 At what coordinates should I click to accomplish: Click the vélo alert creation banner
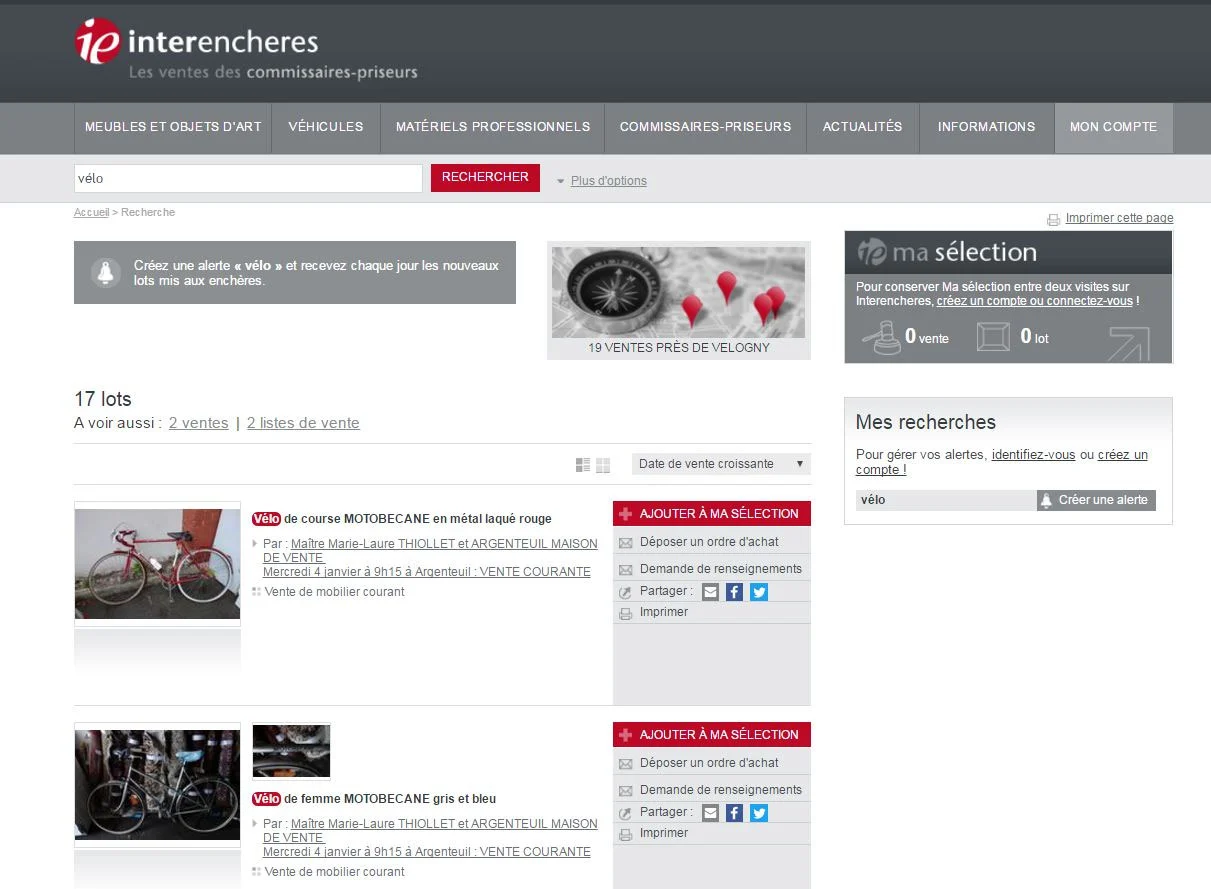(x=295, y=272)
